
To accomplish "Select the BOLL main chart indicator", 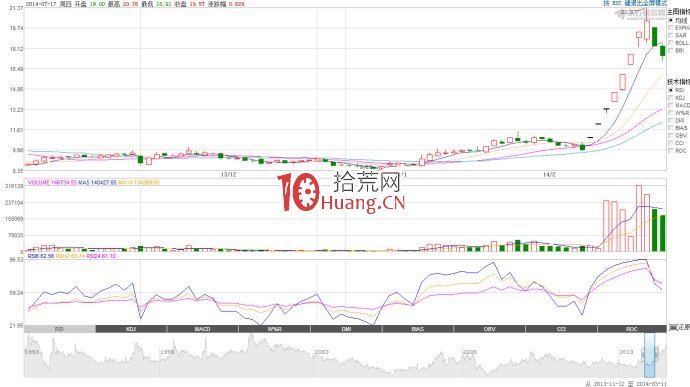I will (x=671, y=43).
